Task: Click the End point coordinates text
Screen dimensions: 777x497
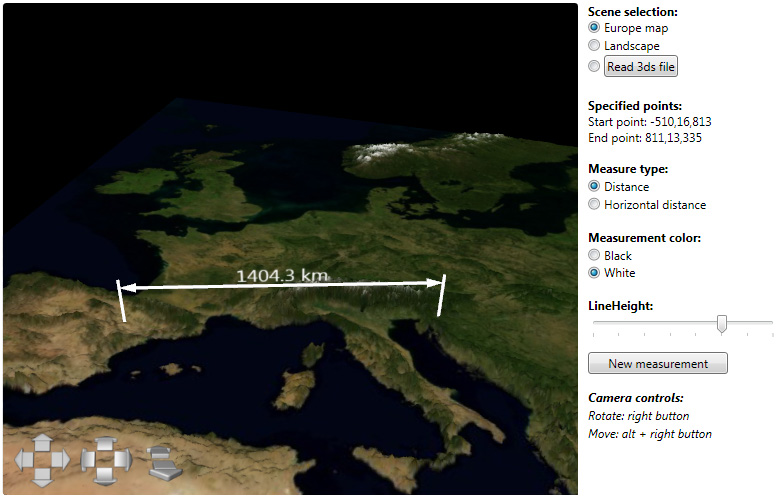Action: point(645,138)
